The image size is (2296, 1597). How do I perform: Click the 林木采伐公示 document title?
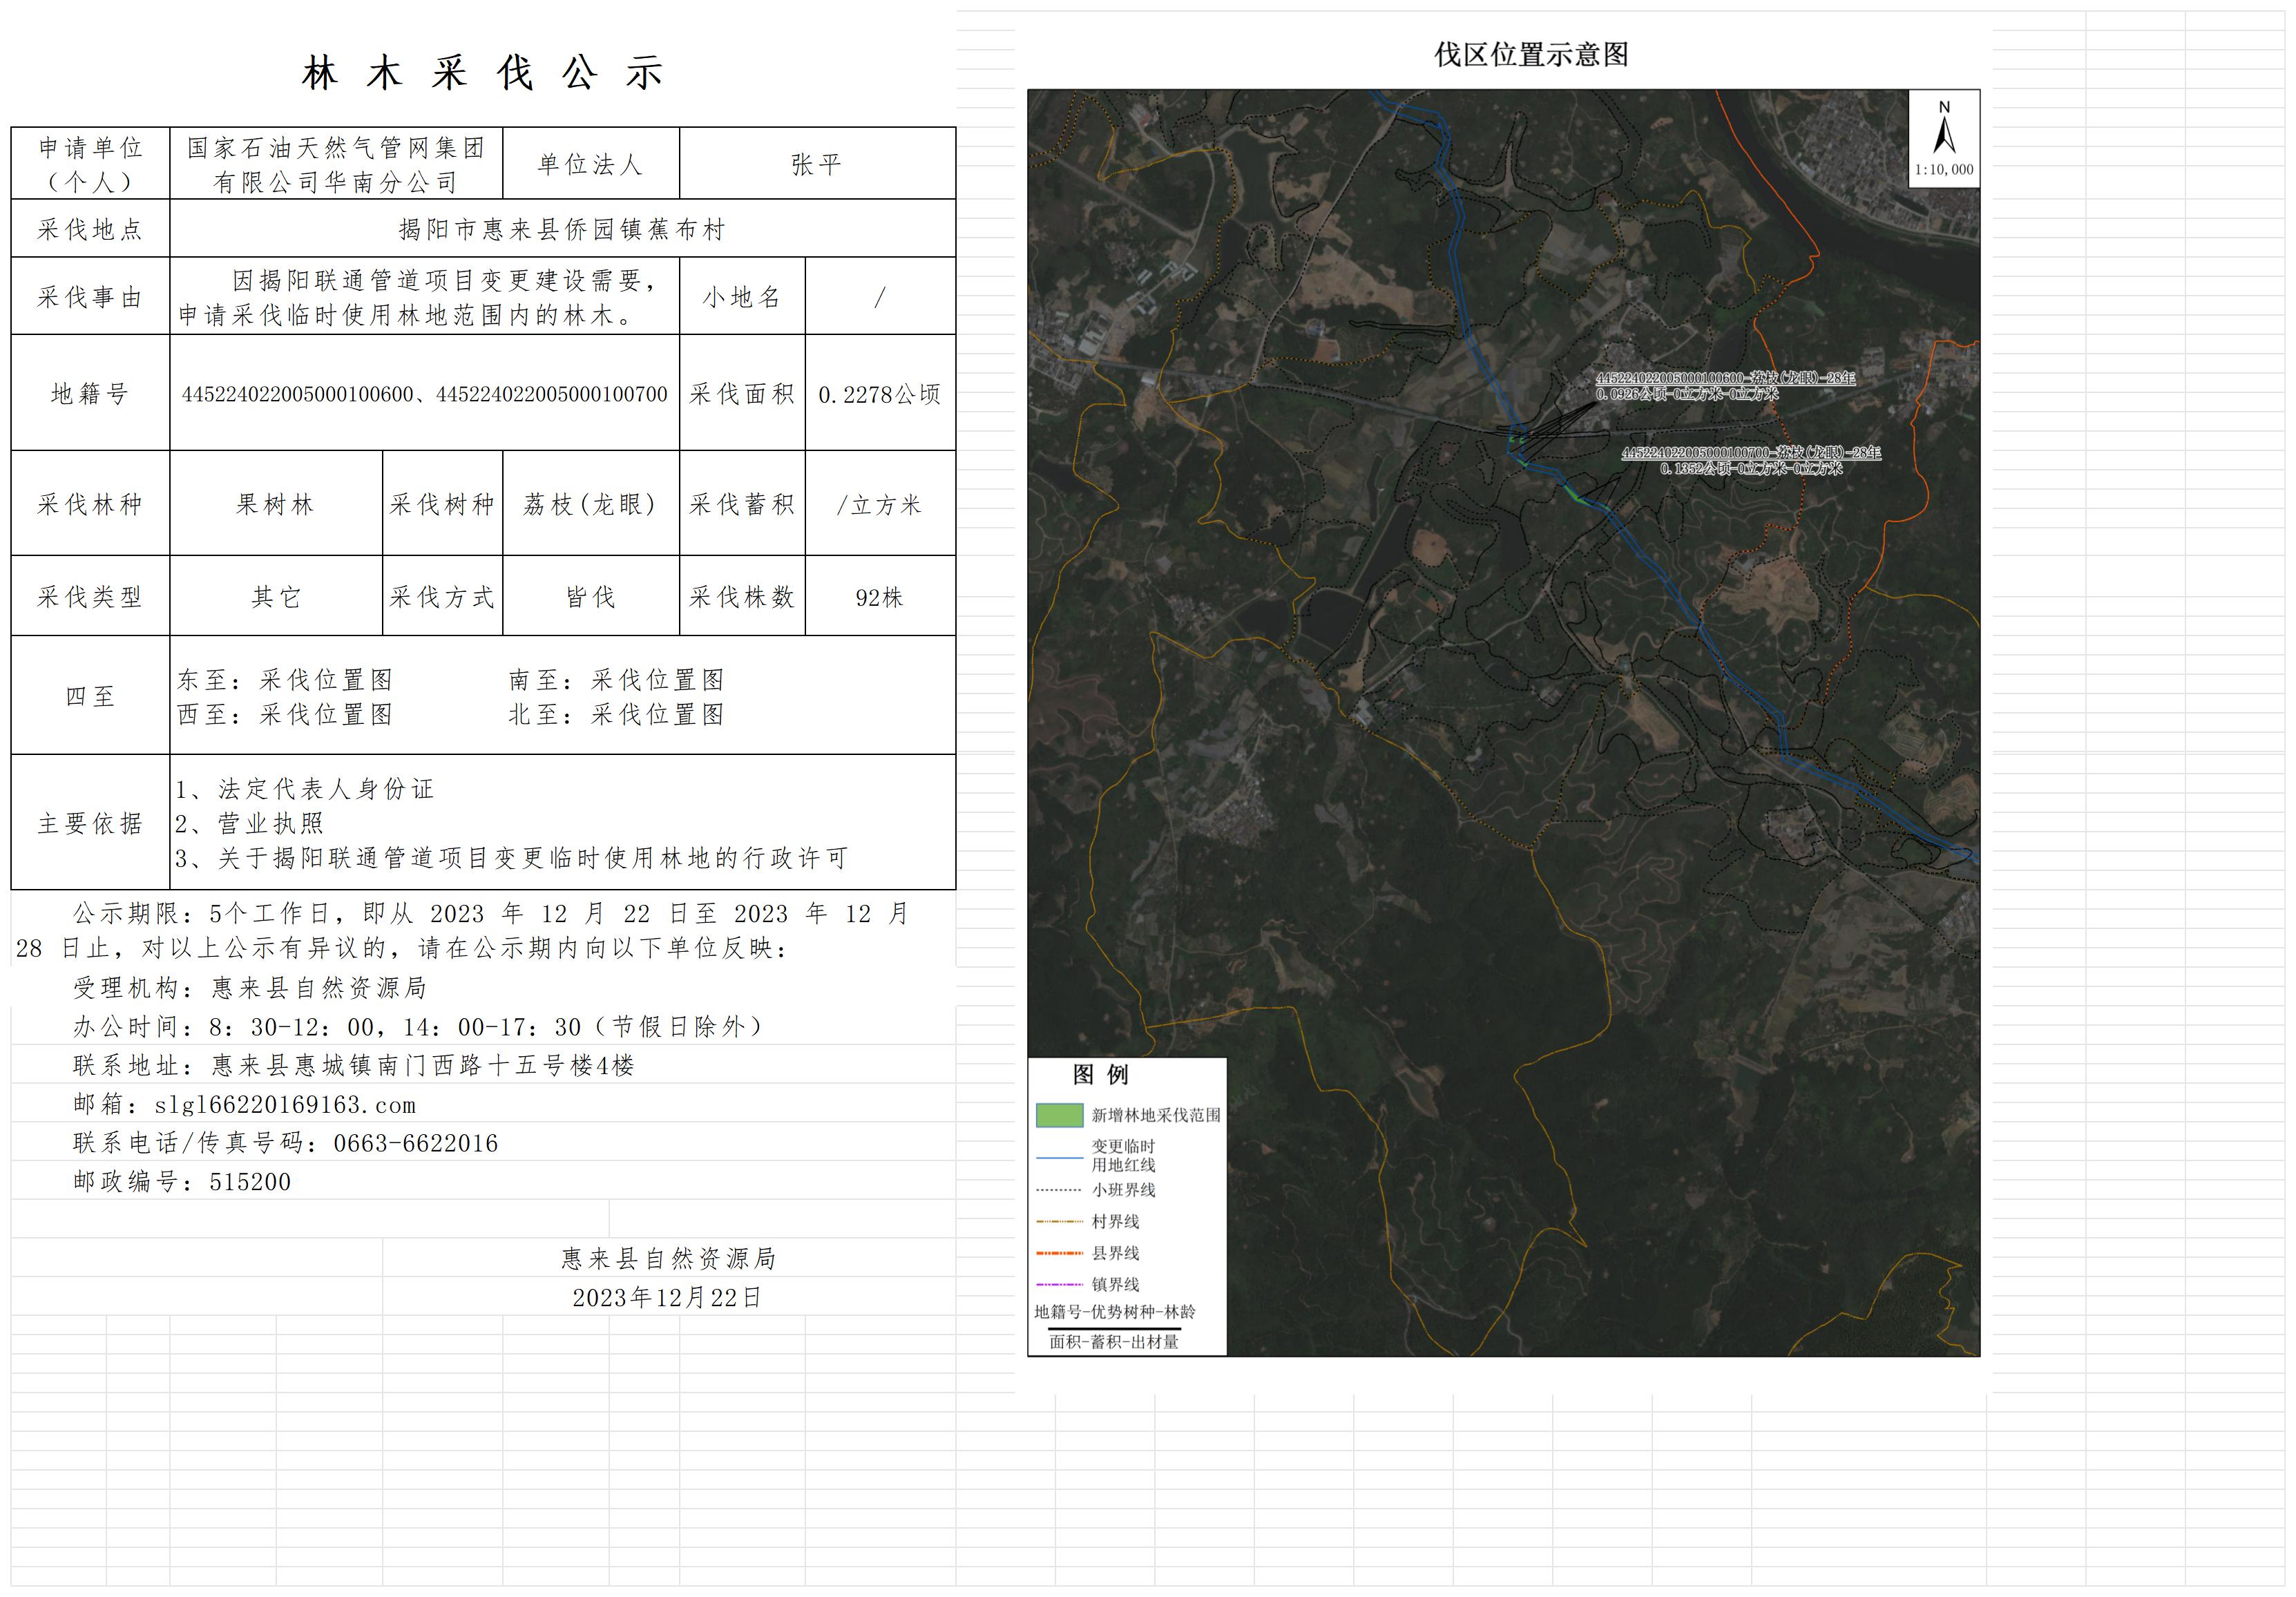click(482, 73)
